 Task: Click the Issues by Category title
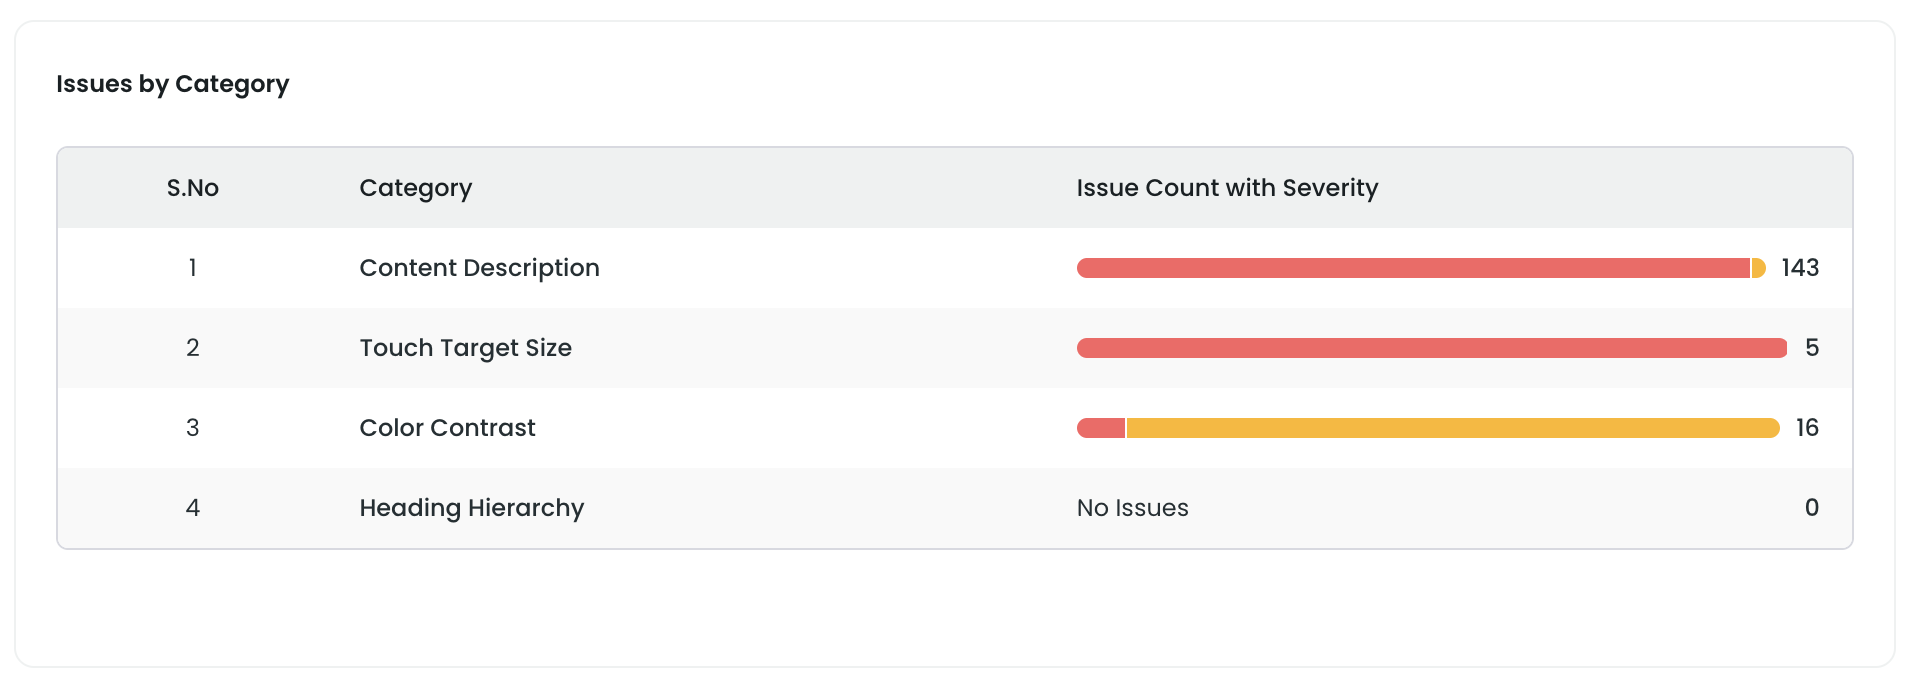coord(173,84)
